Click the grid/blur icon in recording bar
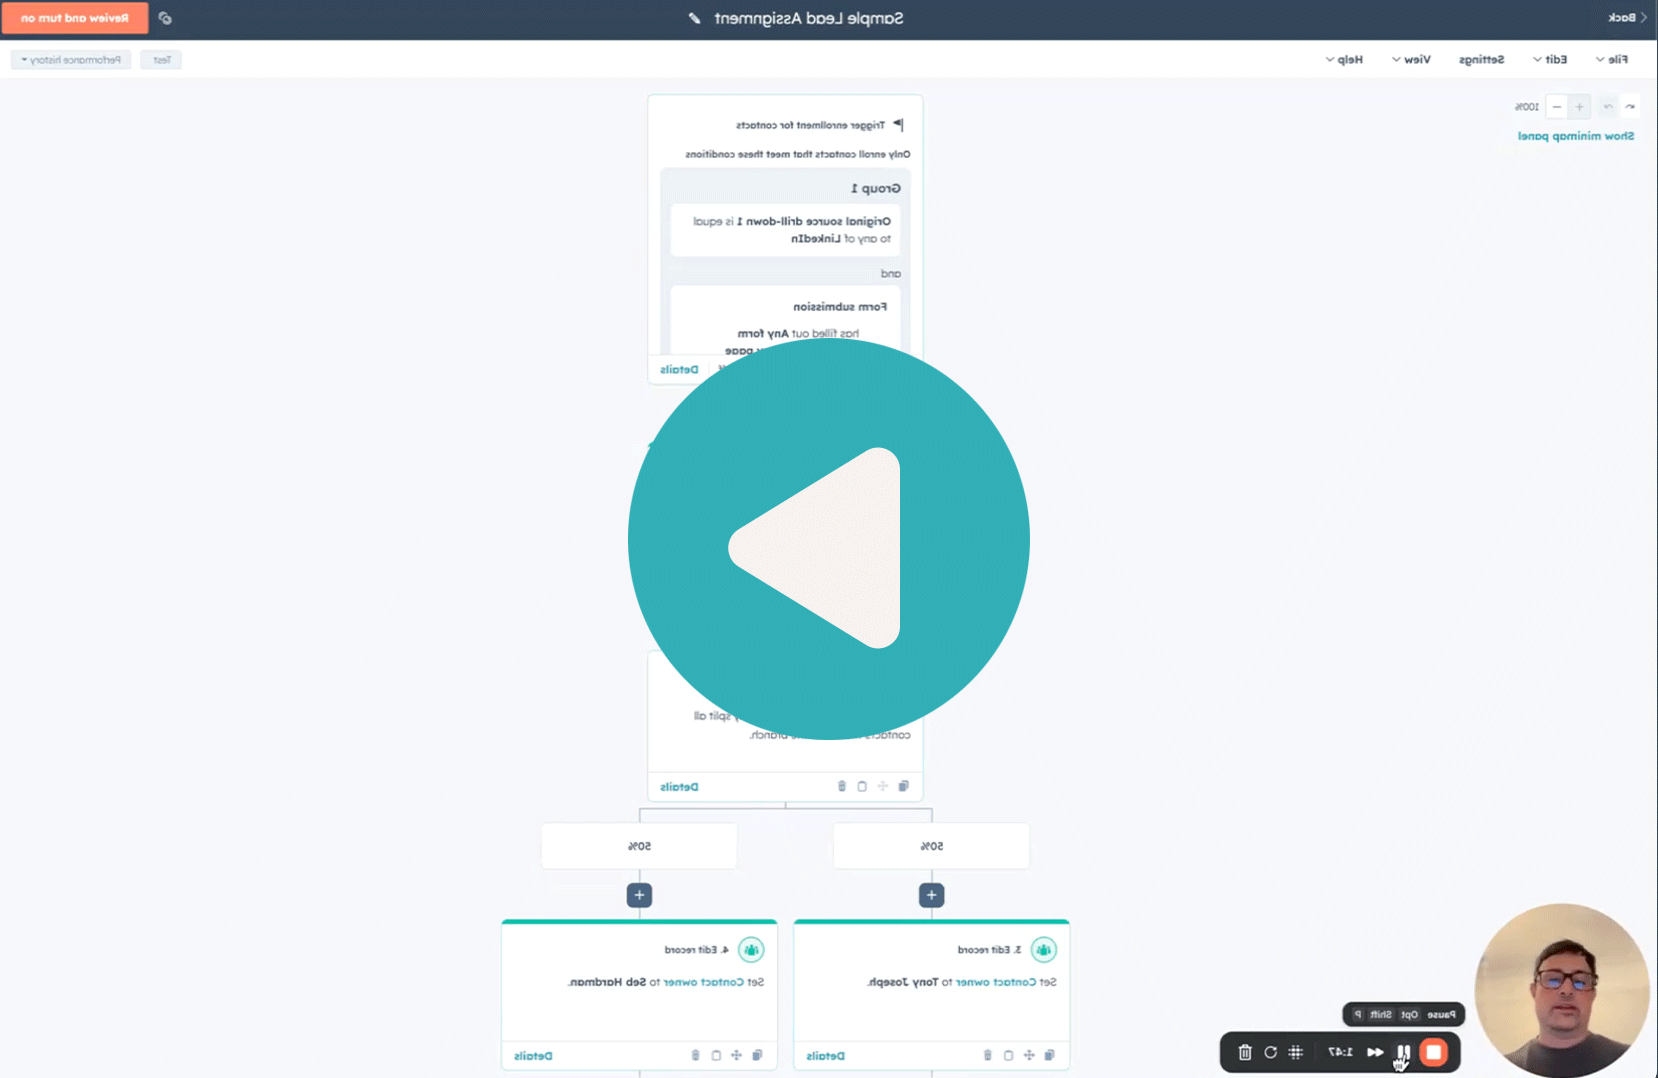1658x1078 pixels. (x=1296, y=1052)
